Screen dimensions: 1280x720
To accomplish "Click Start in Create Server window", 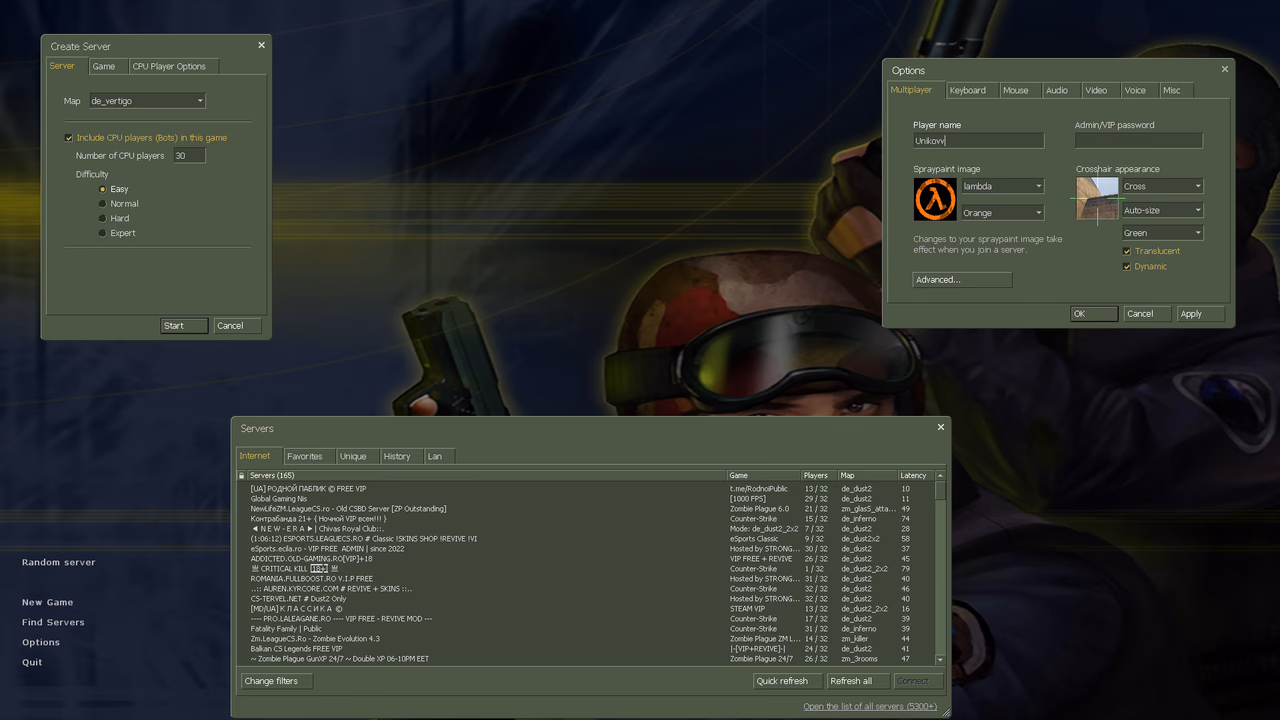I will point(184,326).
